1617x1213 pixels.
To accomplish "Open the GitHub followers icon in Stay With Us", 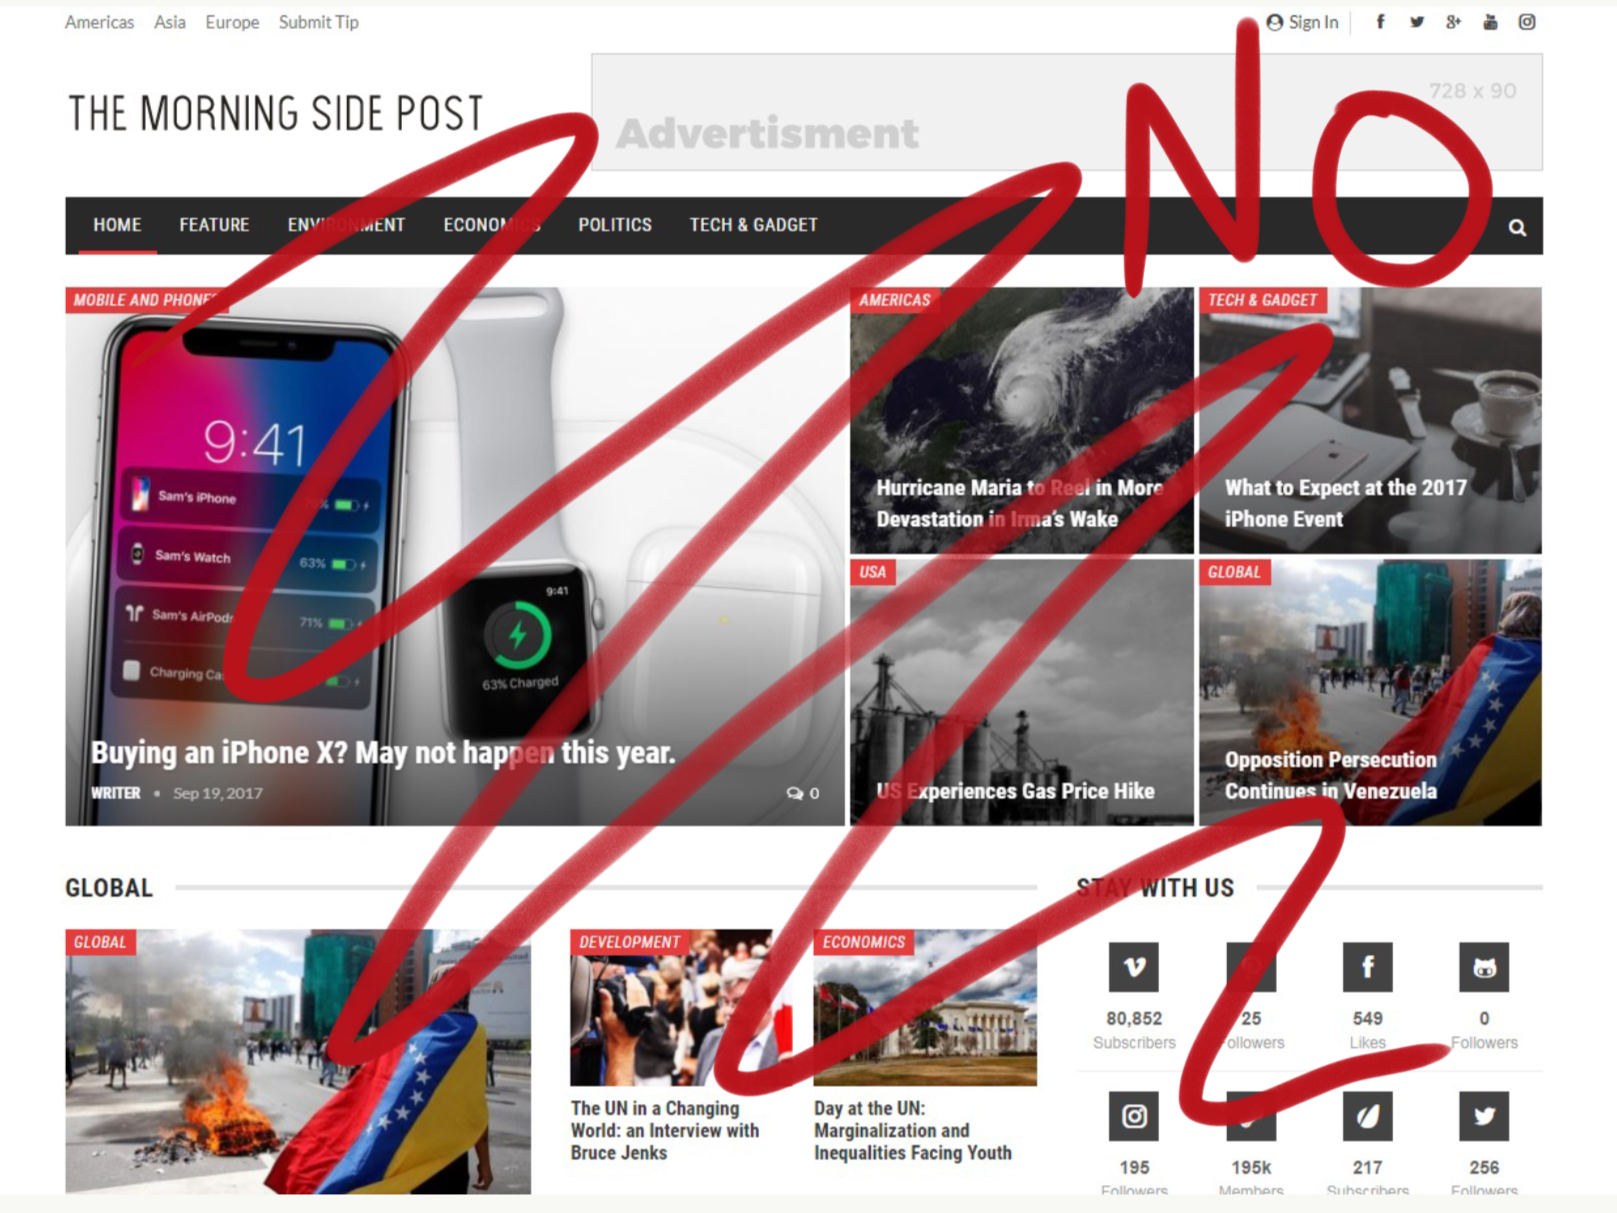I will [x=1484, y=967].
